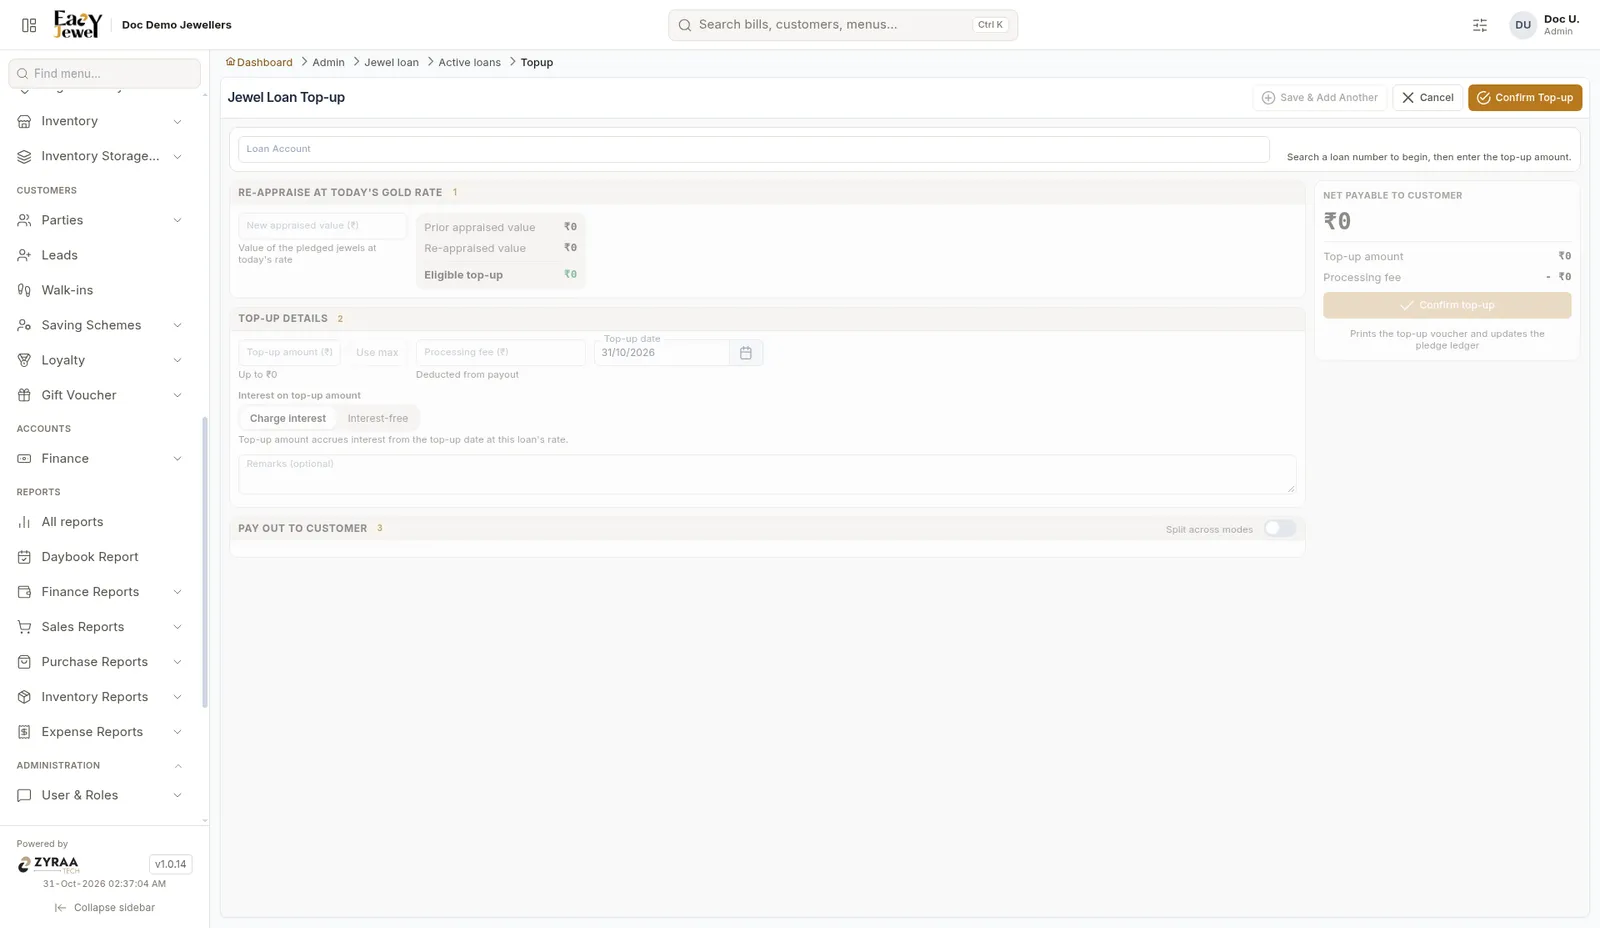Select the Charge interest option

pos(288,418)
